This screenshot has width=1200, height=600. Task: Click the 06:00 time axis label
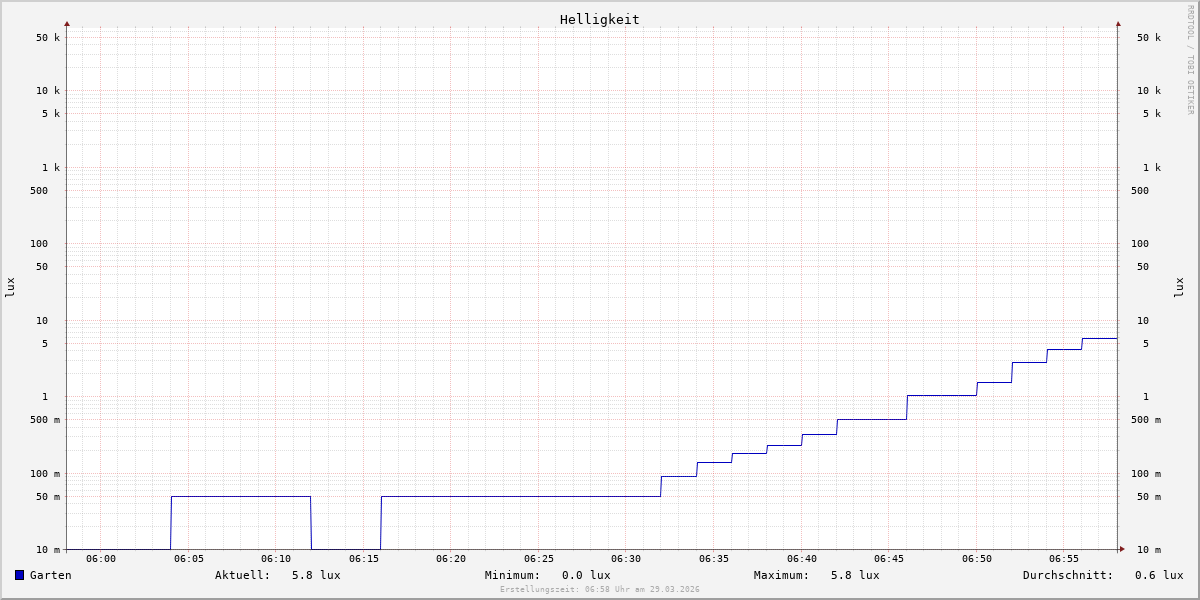(101, 559)
